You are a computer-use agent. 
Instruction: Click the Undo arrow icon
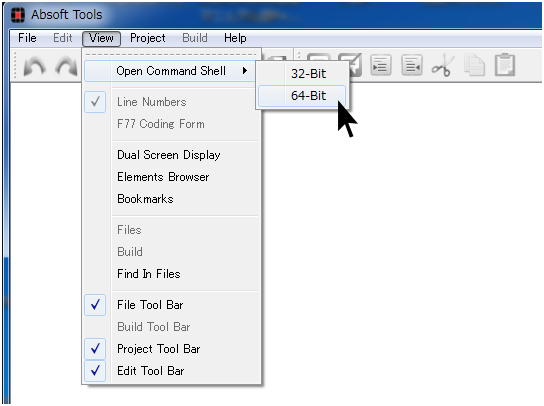(x=34, y=66)
